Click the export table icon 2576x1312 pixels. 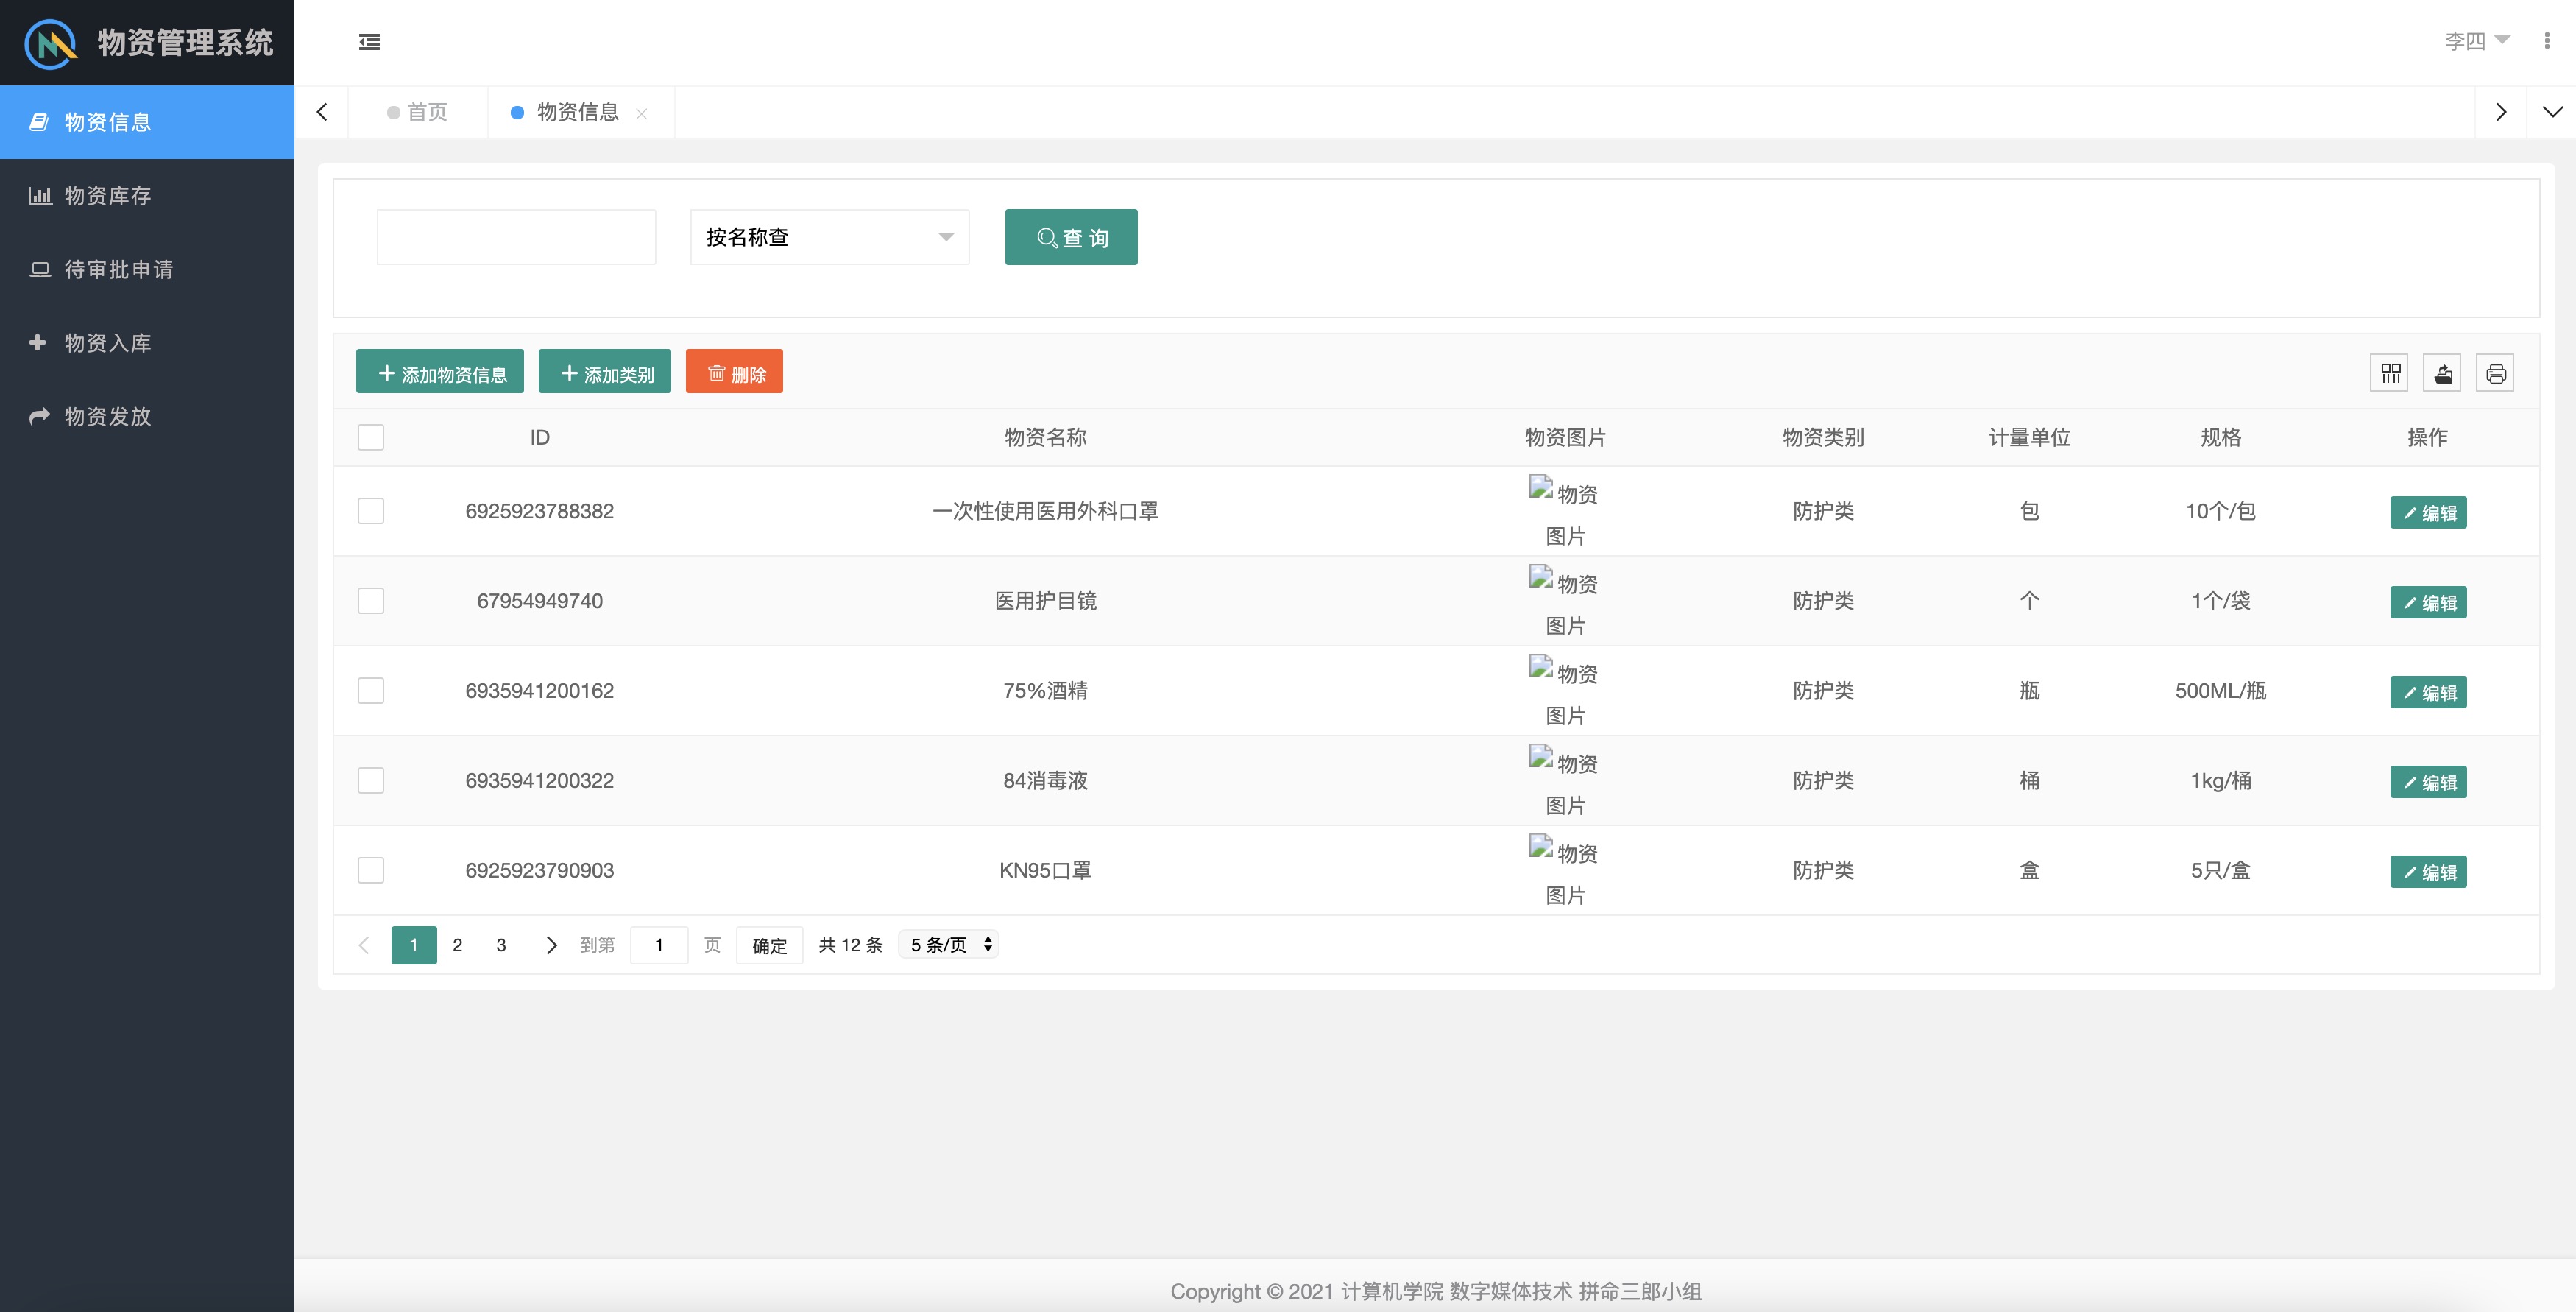tap(2443, 373)
